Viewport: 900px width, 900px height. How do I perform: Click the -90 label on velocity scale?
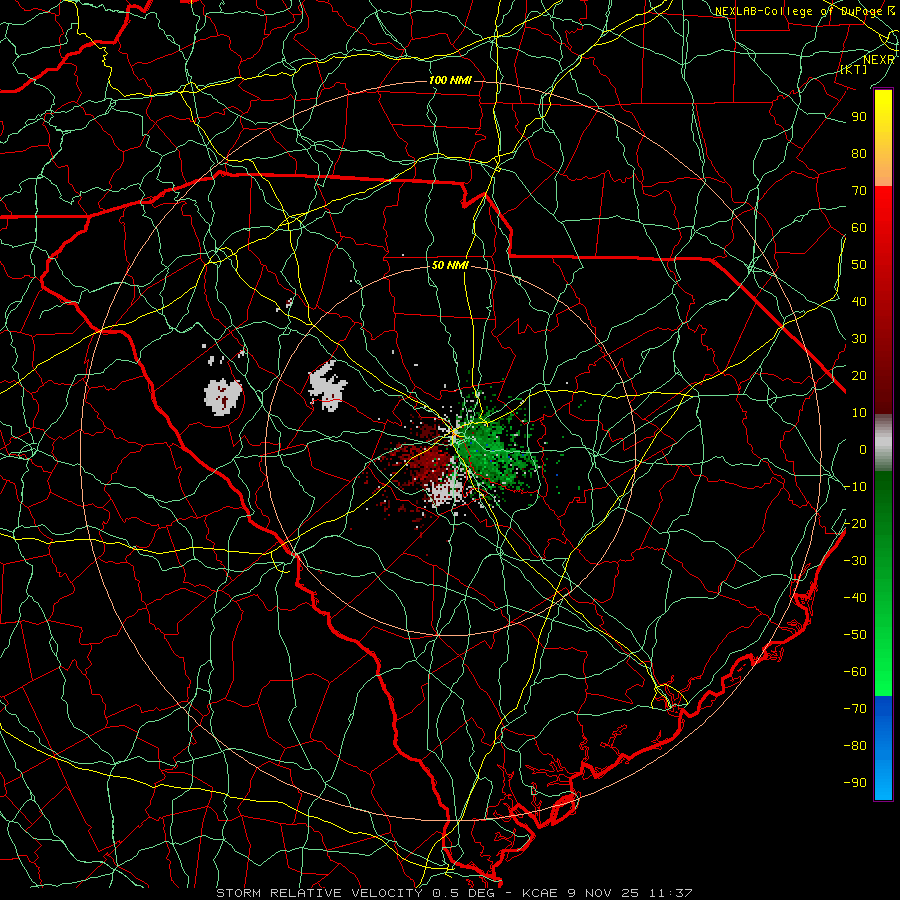pos(855,783)
